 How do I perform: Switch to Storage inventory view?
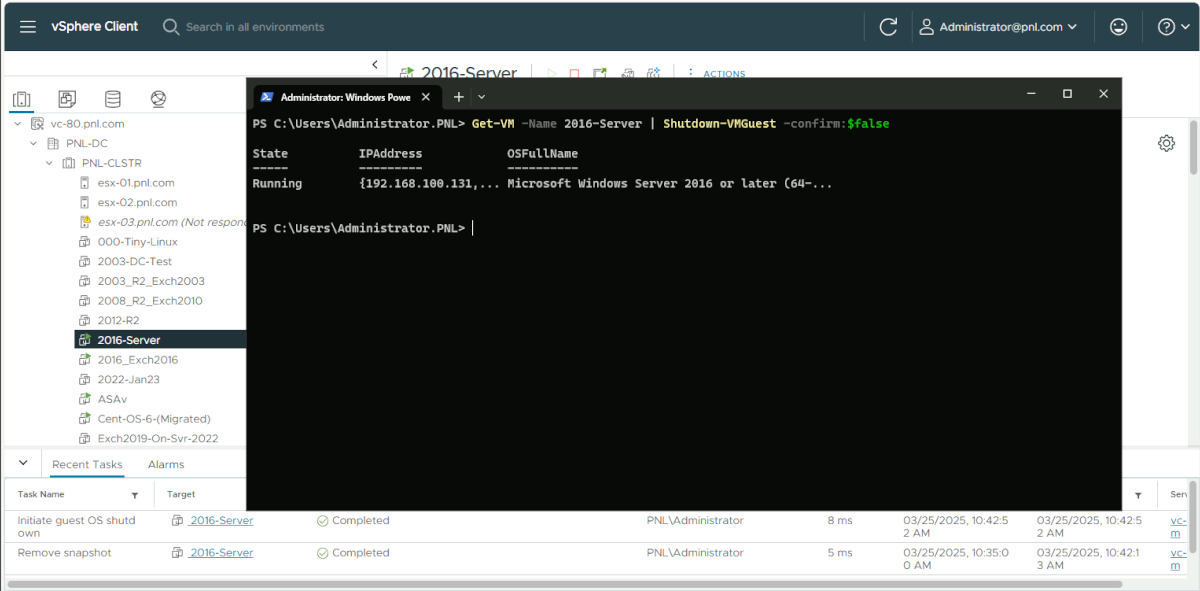tap(113, 99)
